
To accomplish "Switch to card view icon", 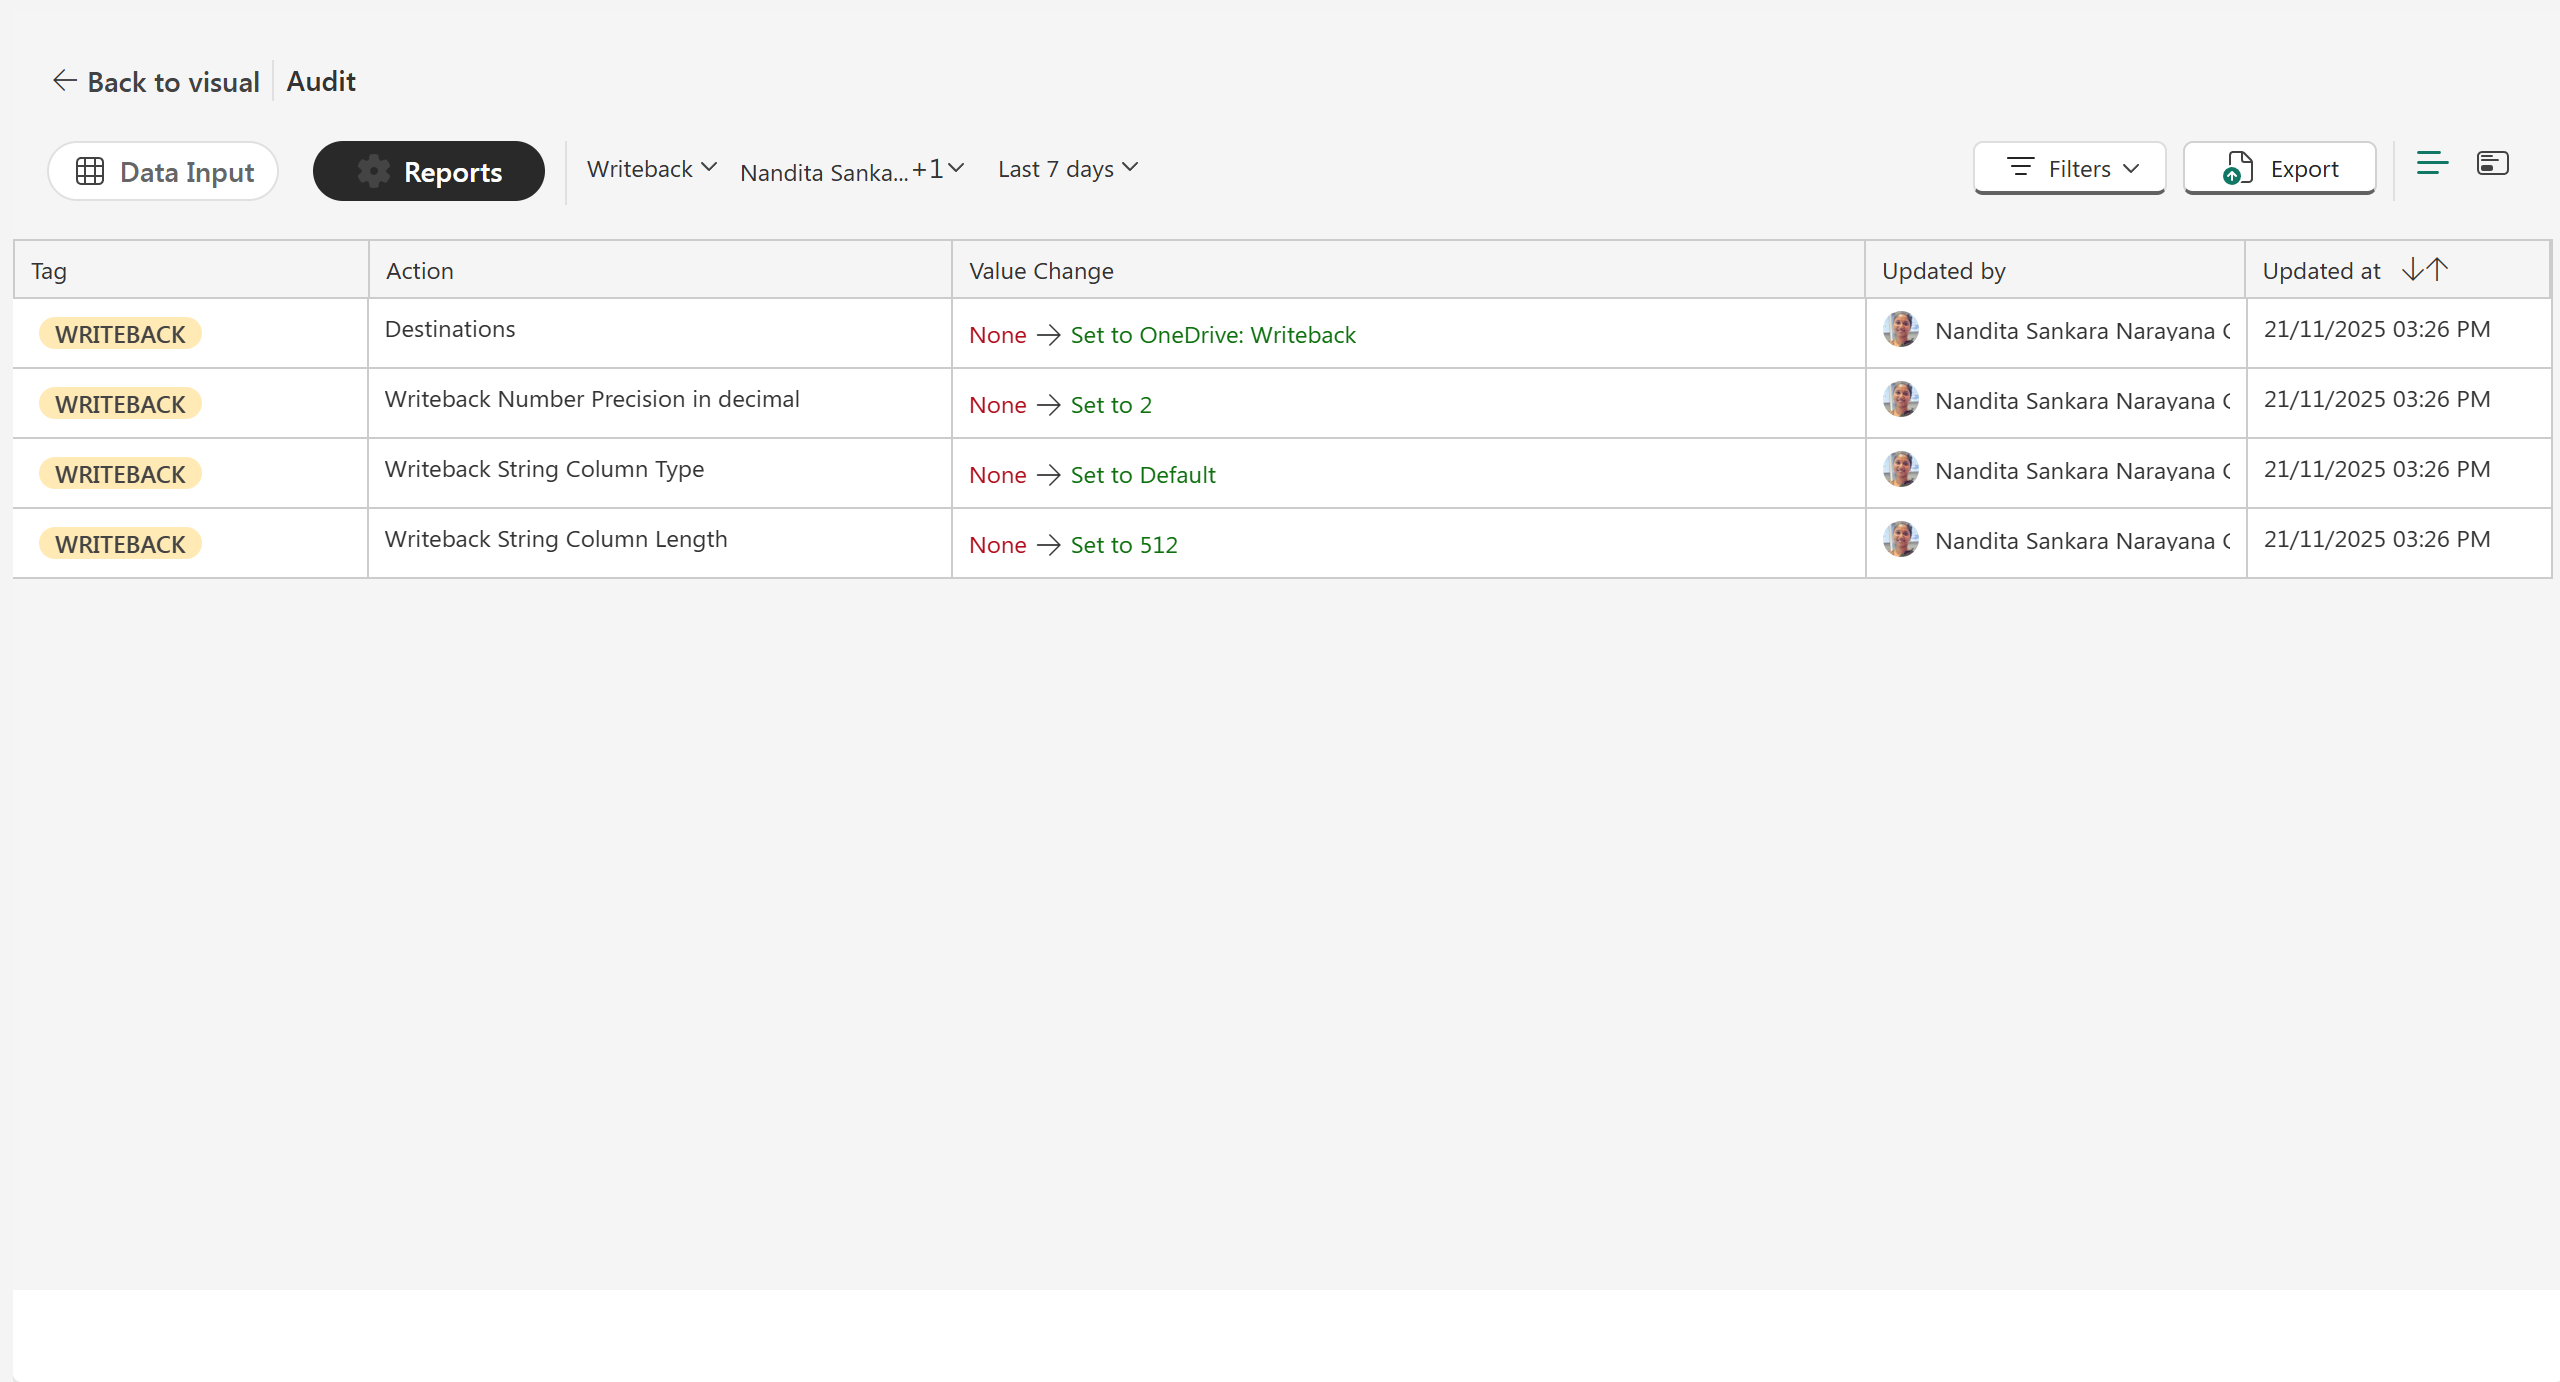I will point(2492,163).
